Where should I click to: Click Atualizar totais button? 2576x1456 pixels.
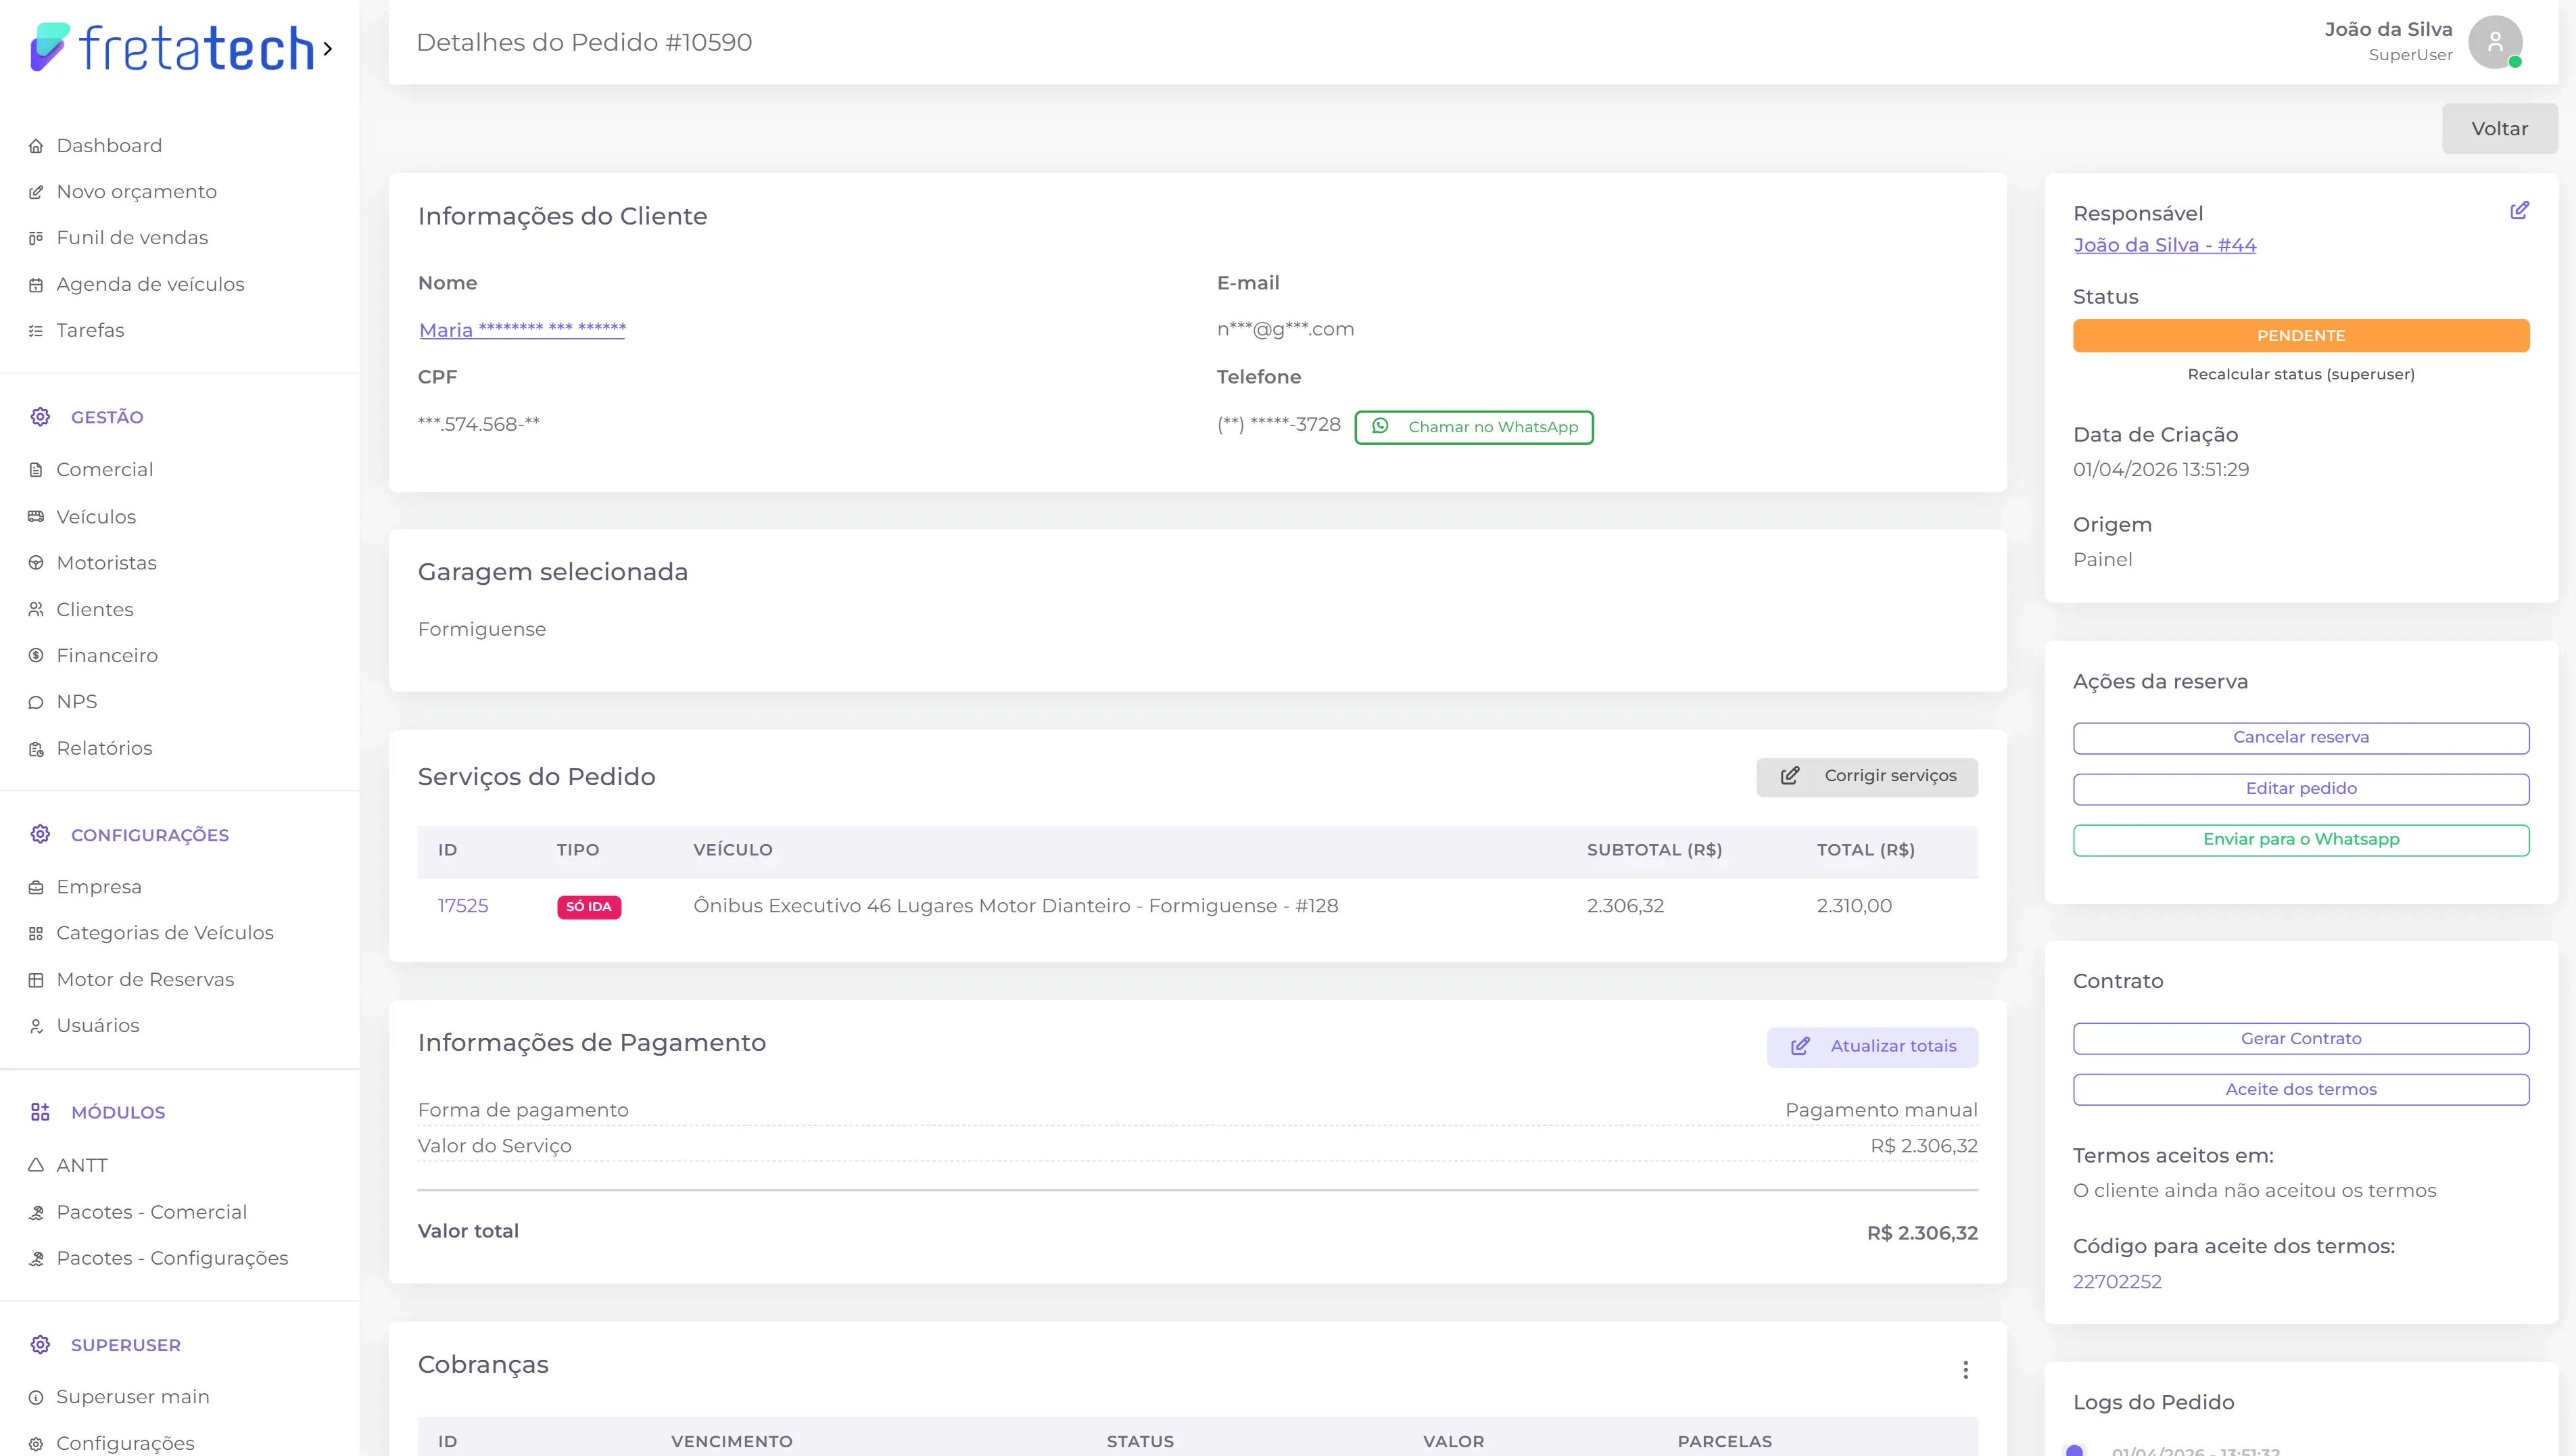1872,1047
